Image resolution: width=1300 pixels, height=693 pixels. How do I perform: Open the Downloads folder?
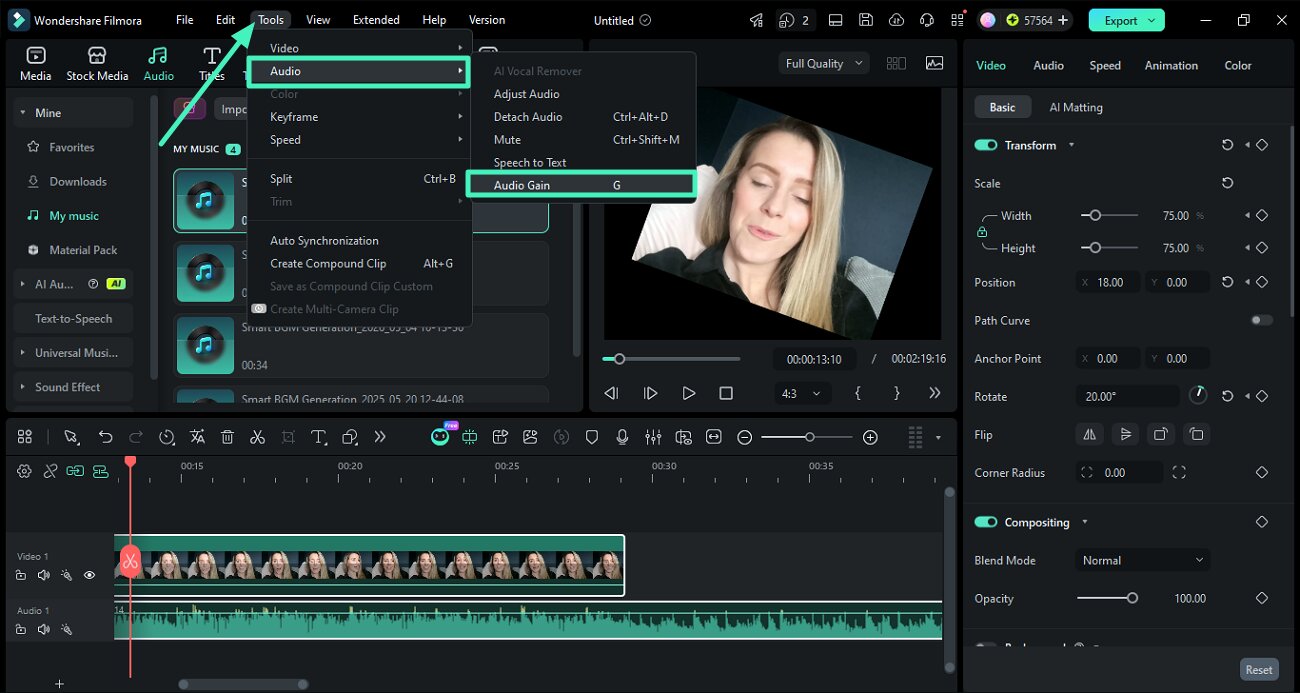click(x=77, y=181)
